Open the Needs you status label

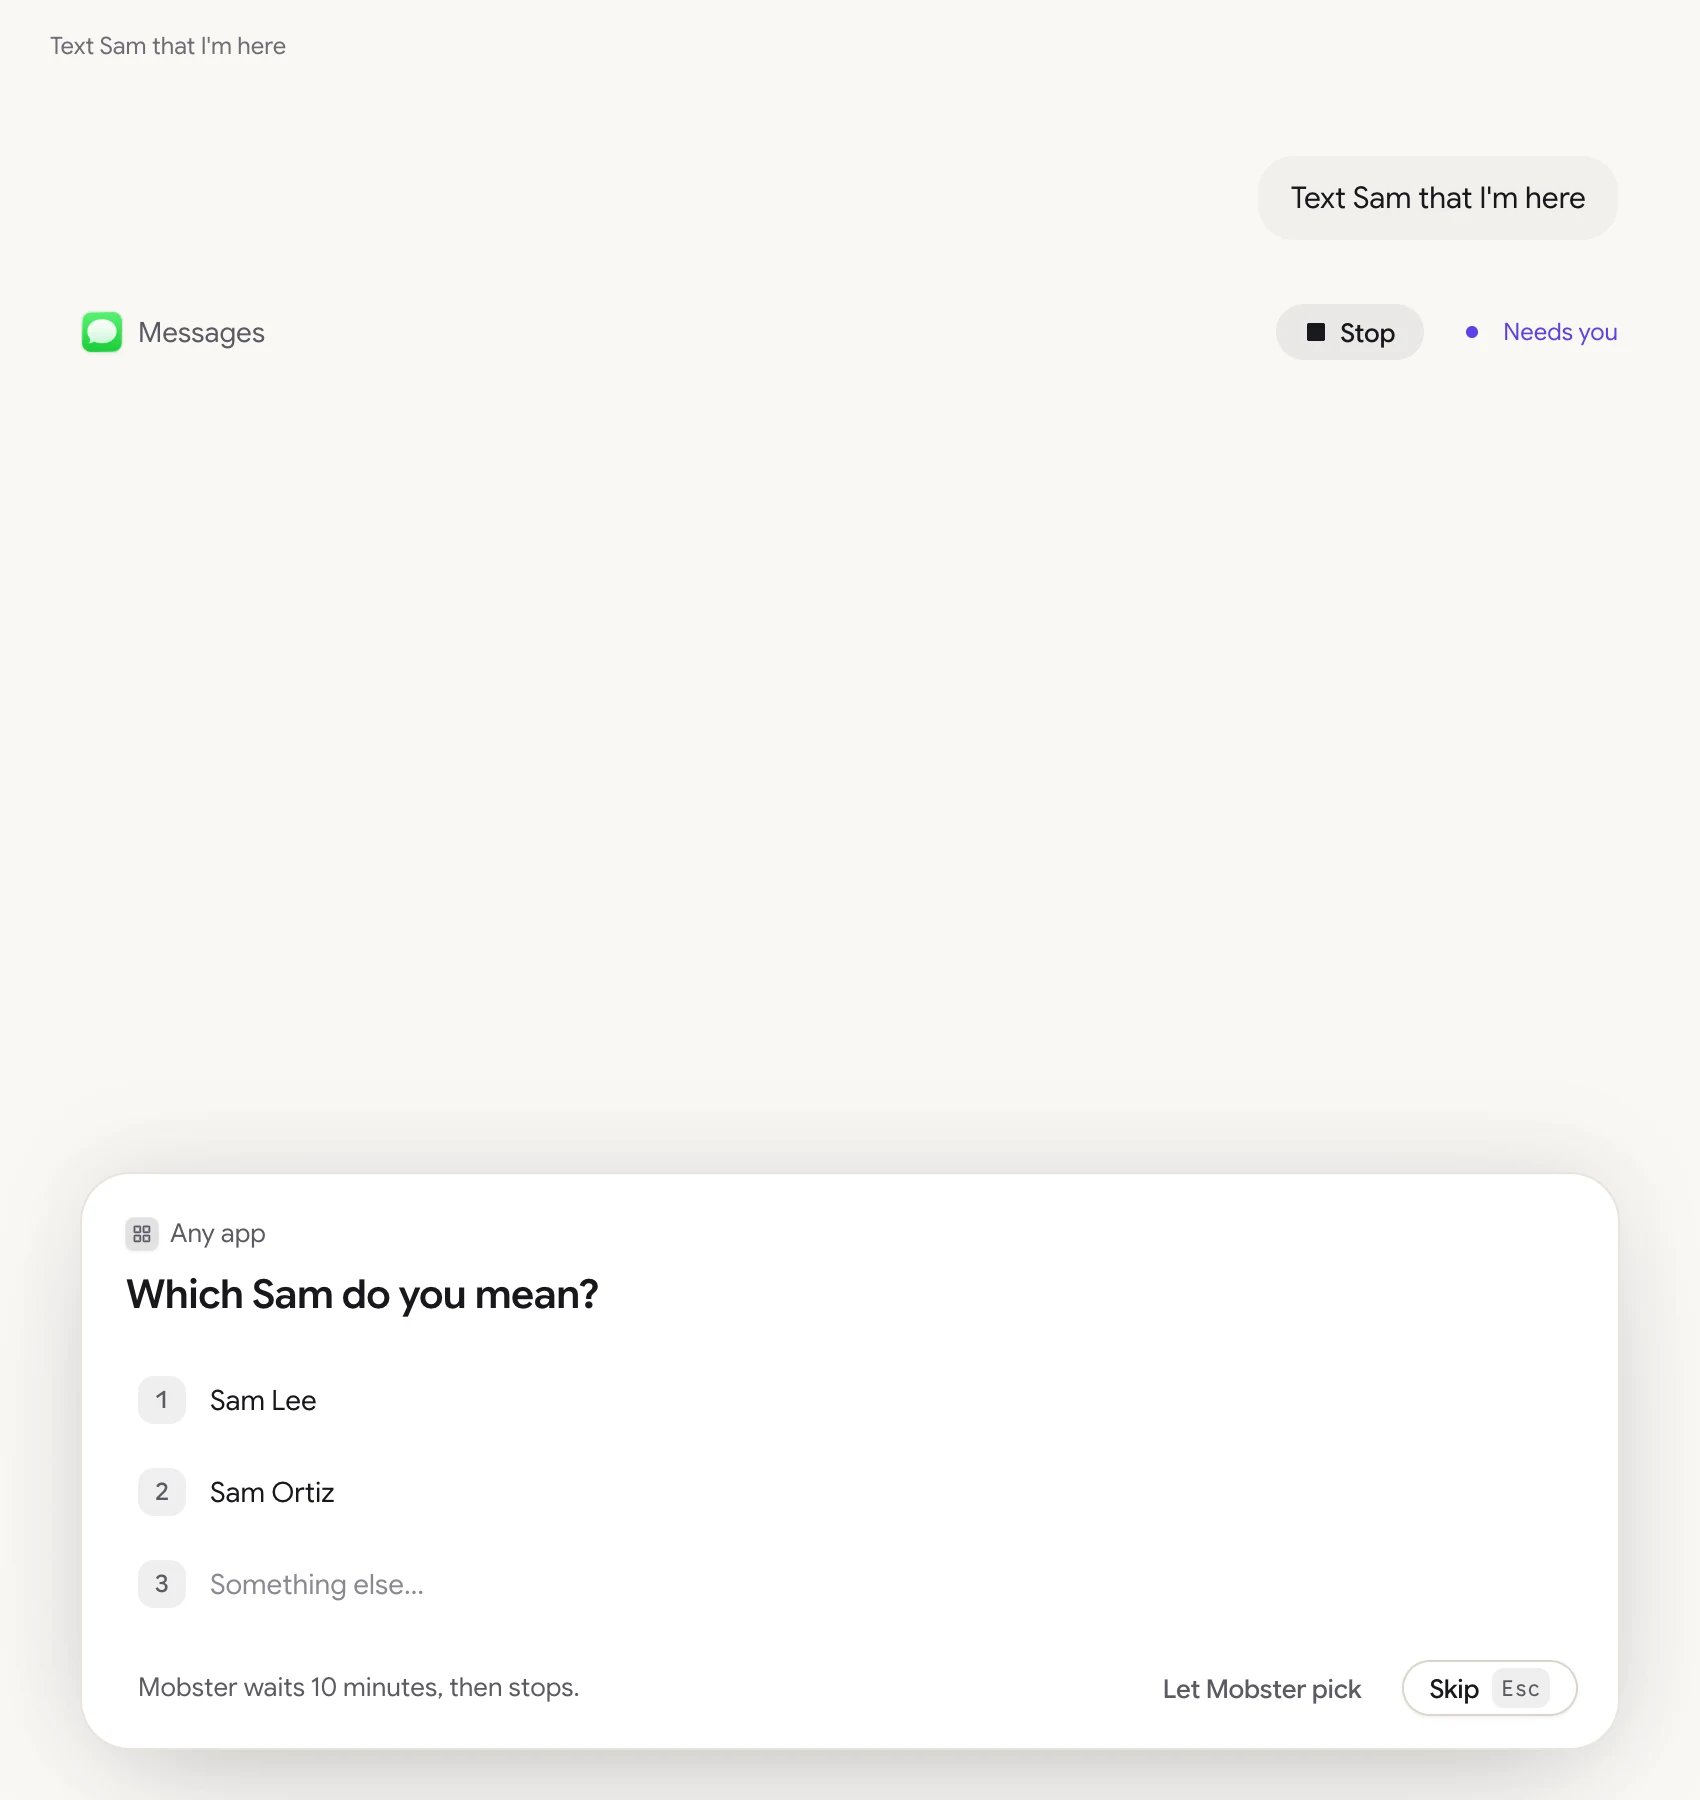[1560, 332]
